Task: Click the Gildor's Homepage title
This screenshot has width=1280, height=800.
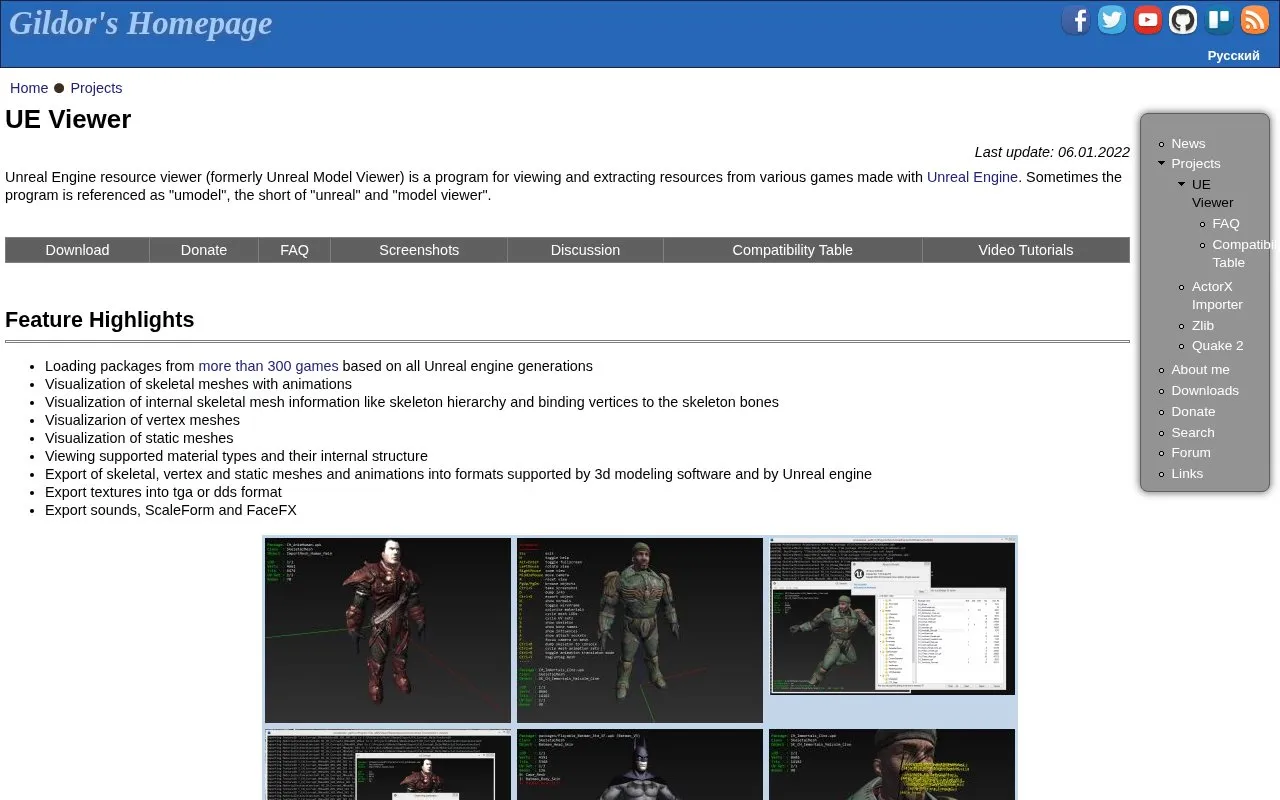Action: pyautogui.click(x=141, y=23)
